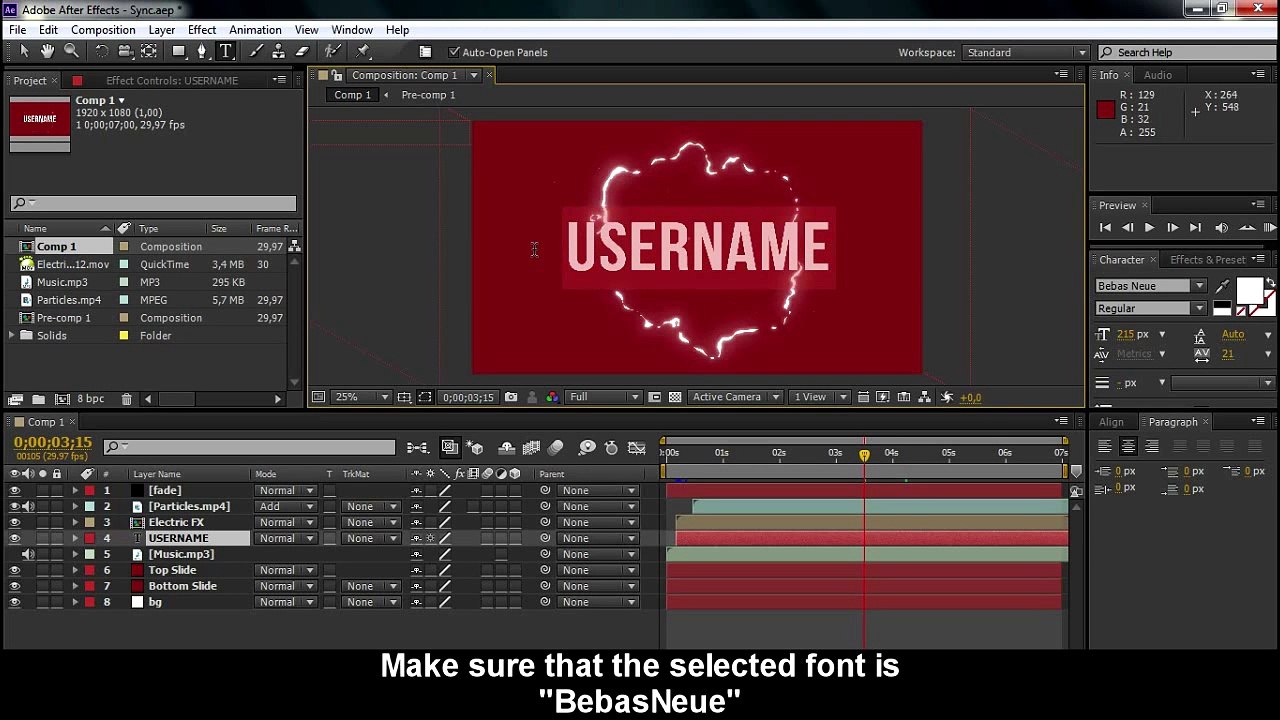
Task: Select the Rotation tool
Action: (x=102, y=51)
